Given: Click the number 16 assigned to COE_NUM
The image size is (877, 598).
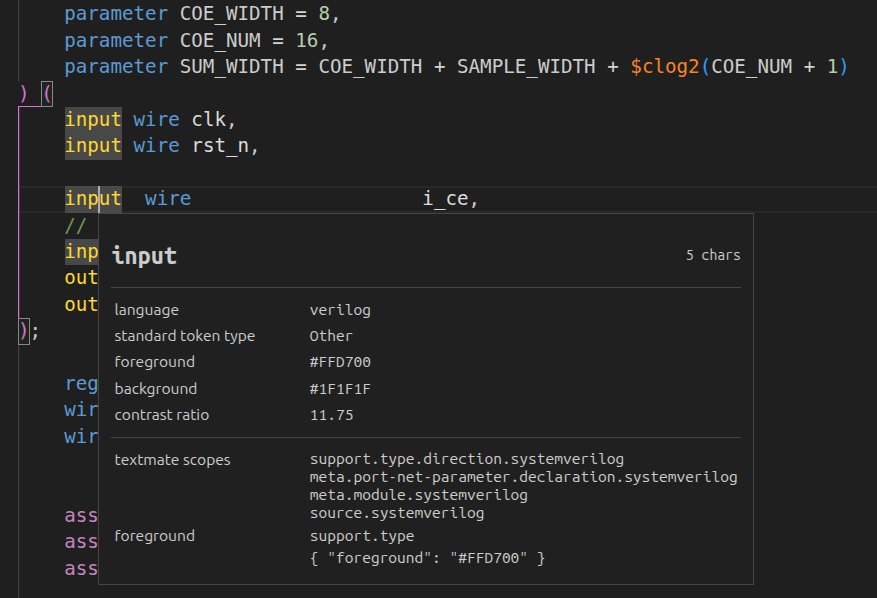Looking at the screenshot, I should point(306,40).
